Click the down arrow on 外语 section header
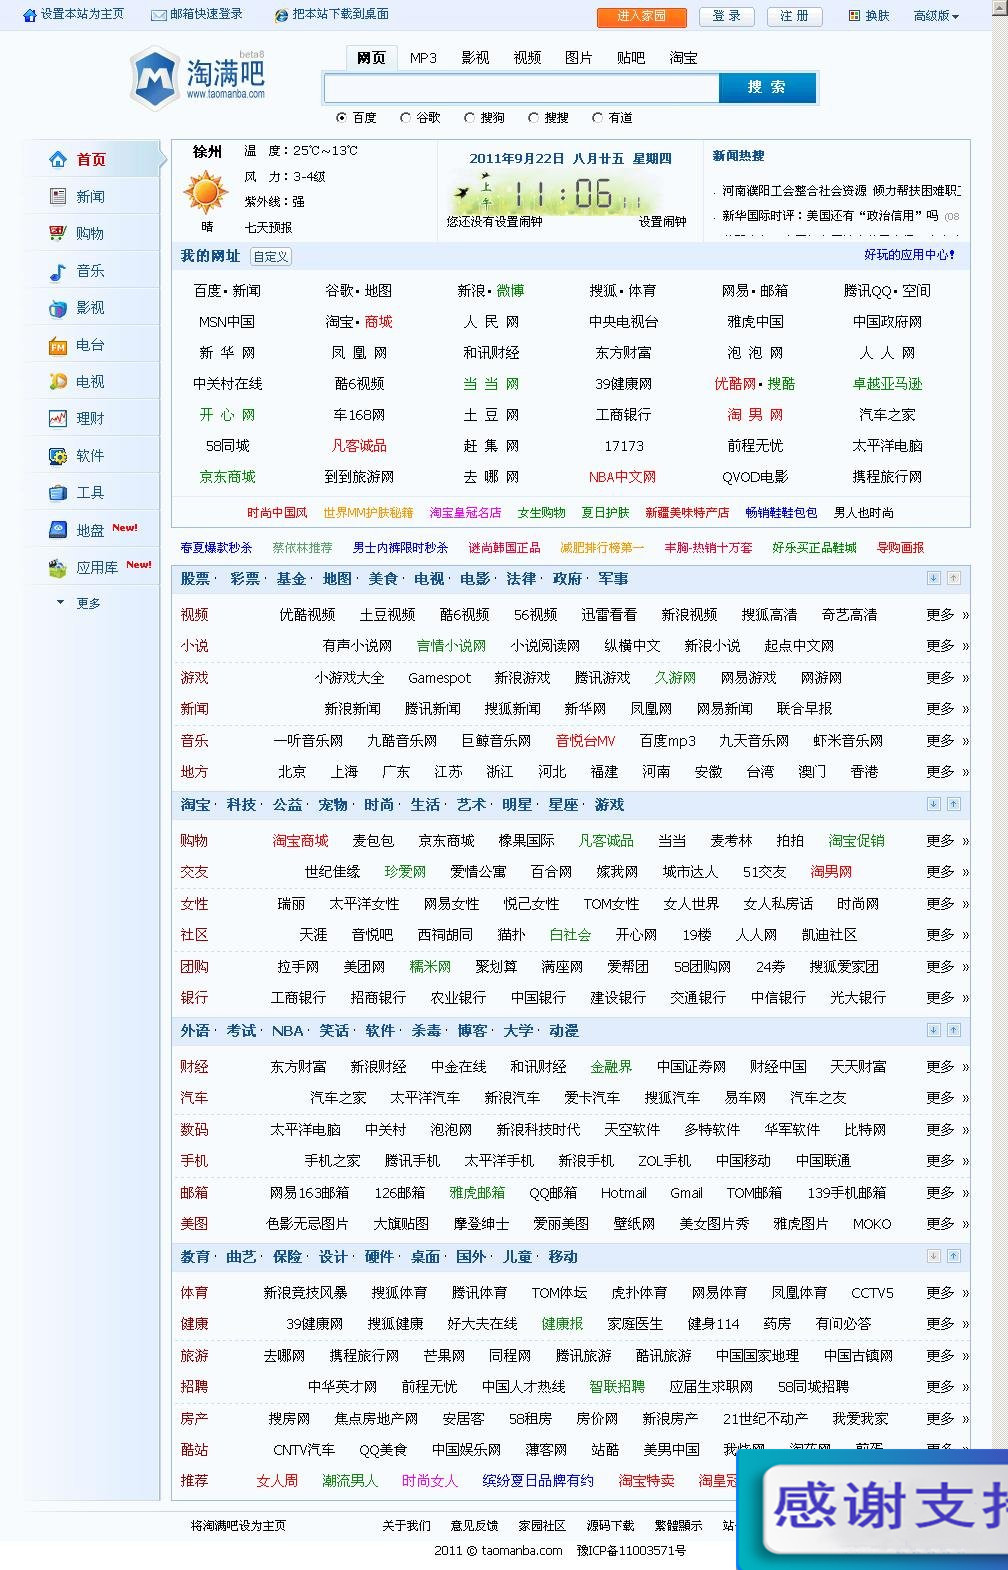 pos(934,1030)
